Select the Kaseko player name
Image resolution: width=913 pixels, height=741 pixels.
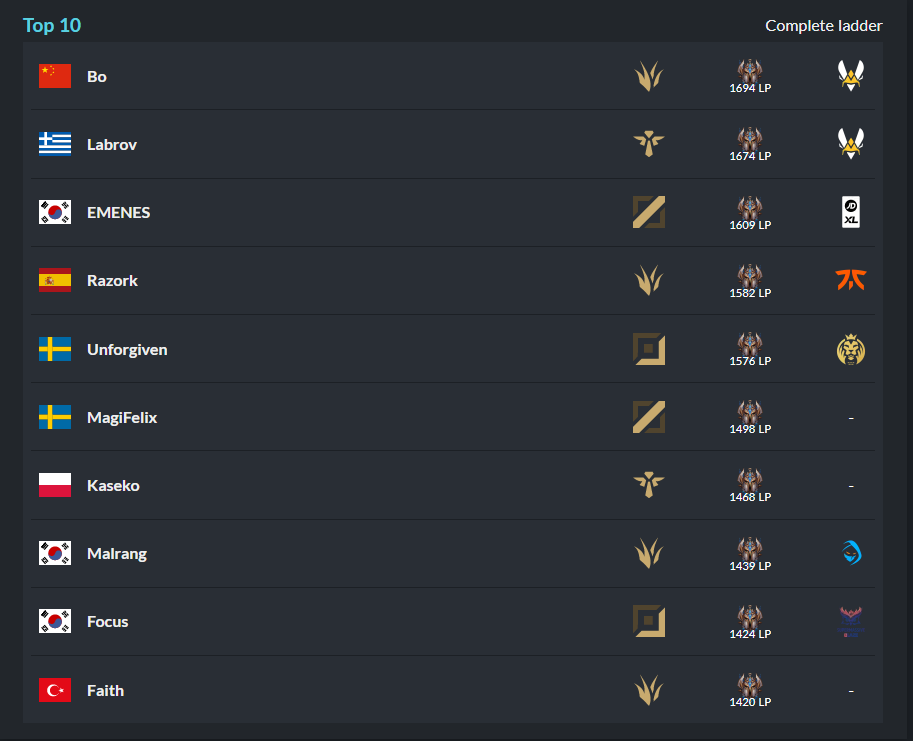(114, 485)
